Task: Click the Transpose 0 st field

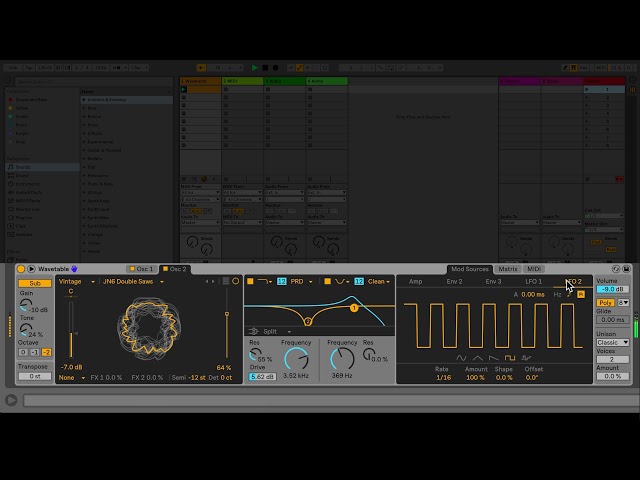Action: click(35, 376)
